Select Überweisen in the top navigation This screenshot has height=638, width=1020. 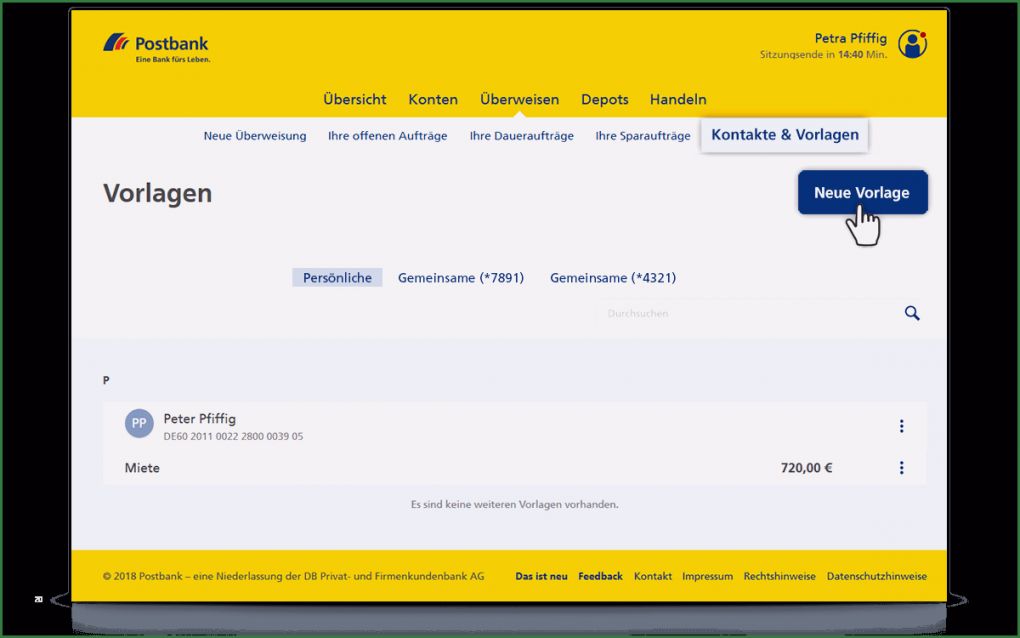coord(519,99)
